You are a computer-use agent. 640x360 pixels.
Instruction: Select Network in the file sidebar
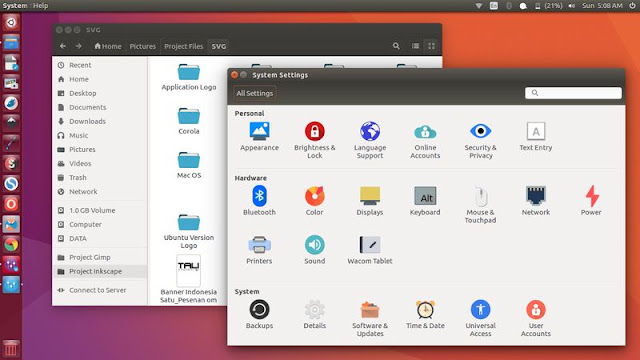tap(100, 191)
